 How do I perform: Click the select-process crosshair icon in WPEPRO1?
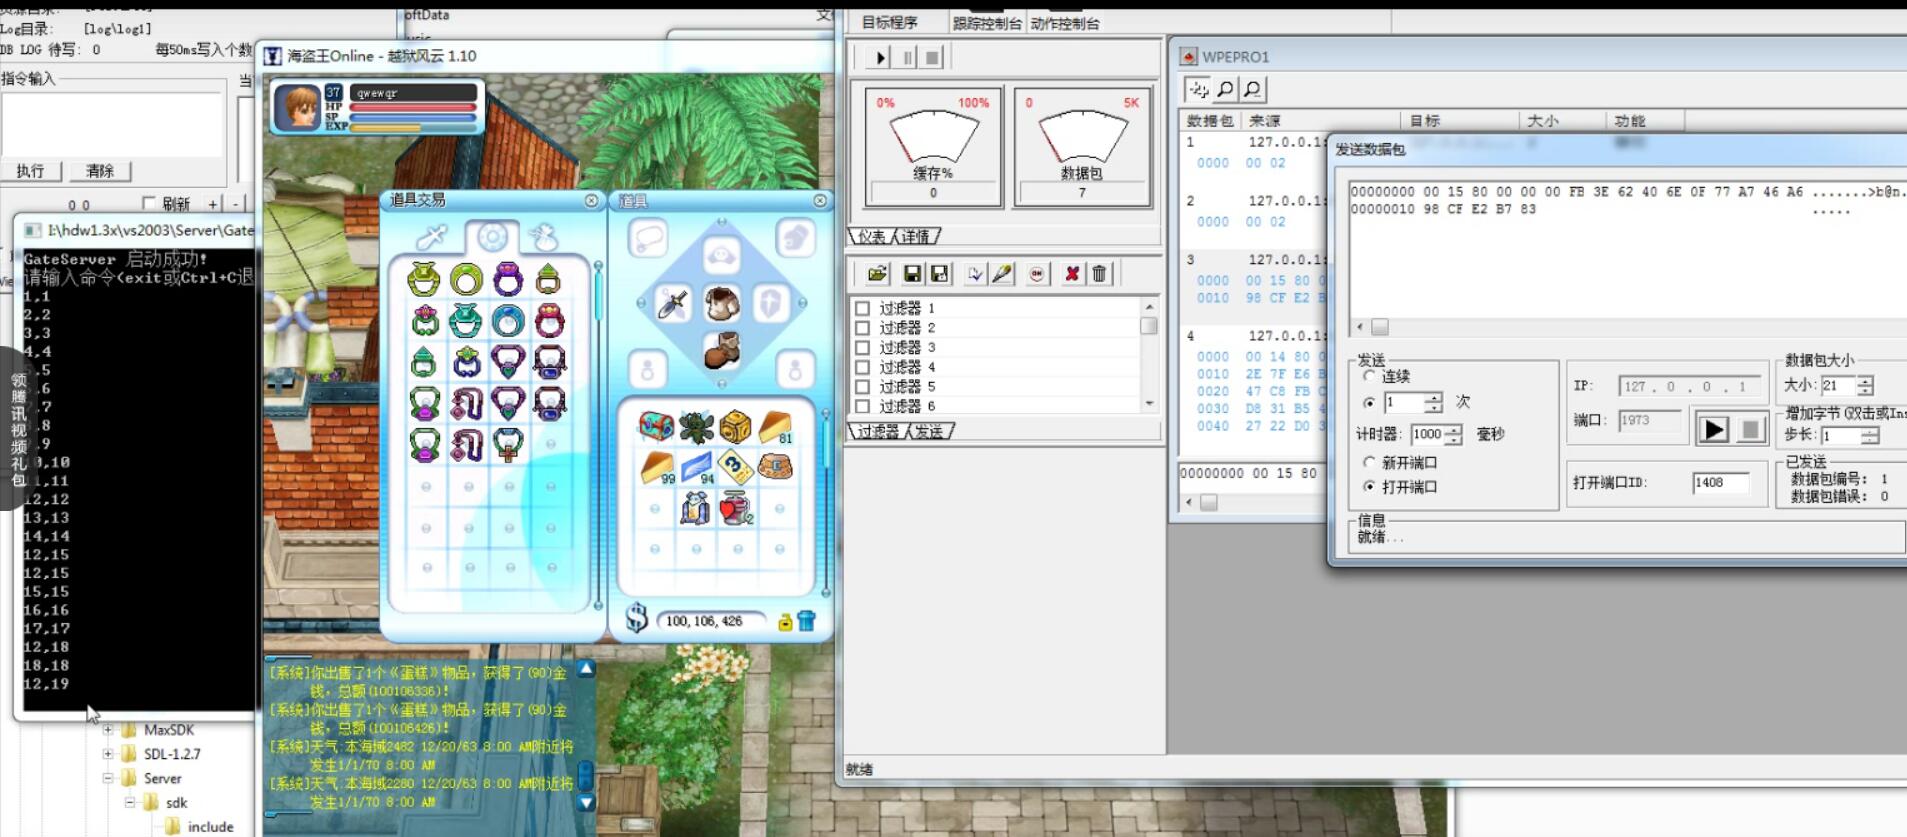[x=1198, y=89]
